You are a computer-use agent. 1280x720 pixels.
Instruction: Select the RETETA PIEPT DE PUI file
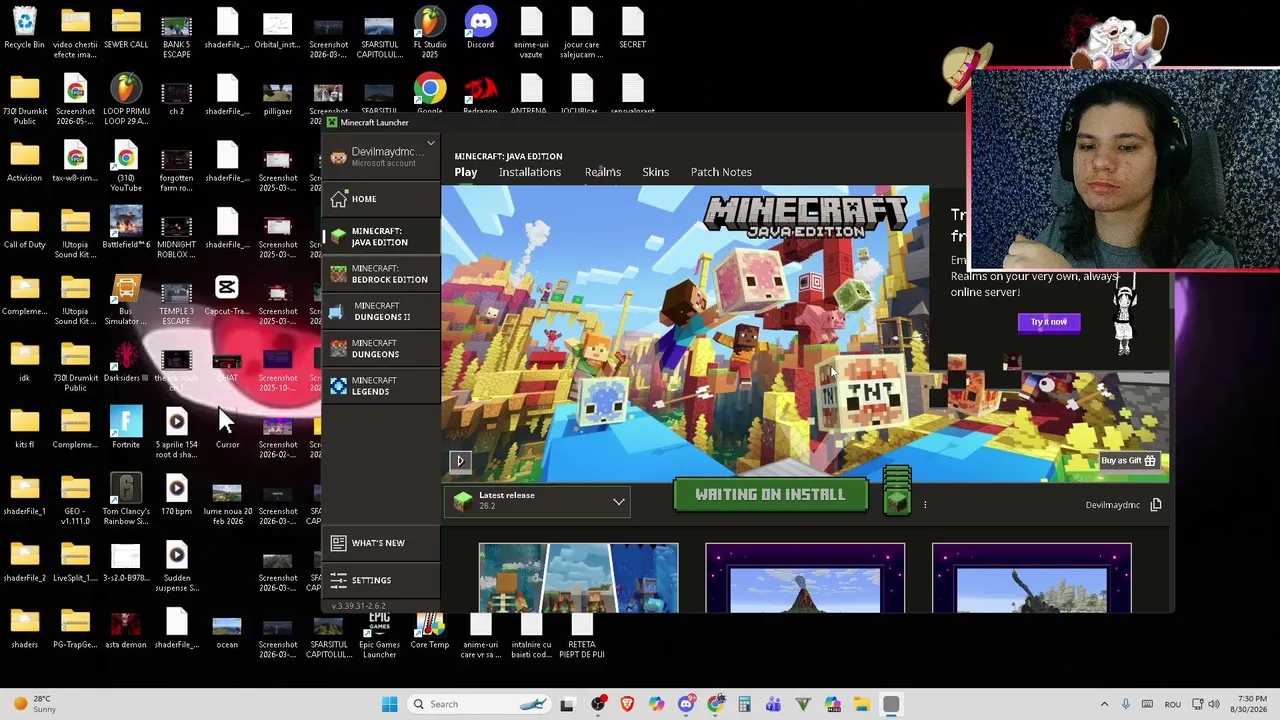click(x=582, y=636)
